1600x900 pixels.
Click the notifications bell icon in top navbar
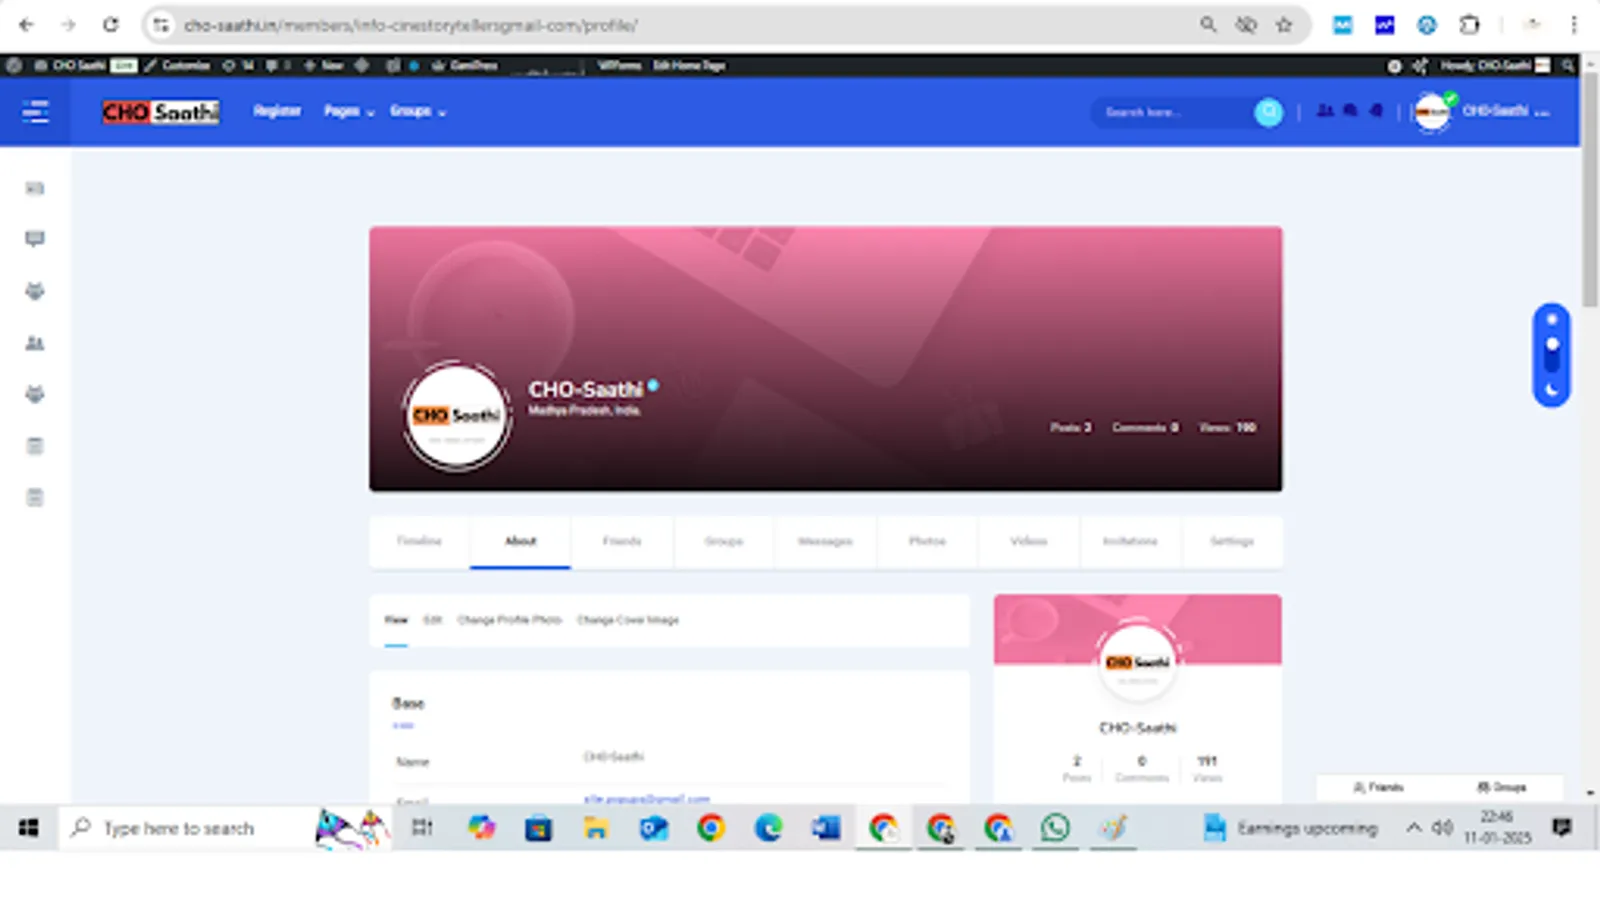point(1375,112)
